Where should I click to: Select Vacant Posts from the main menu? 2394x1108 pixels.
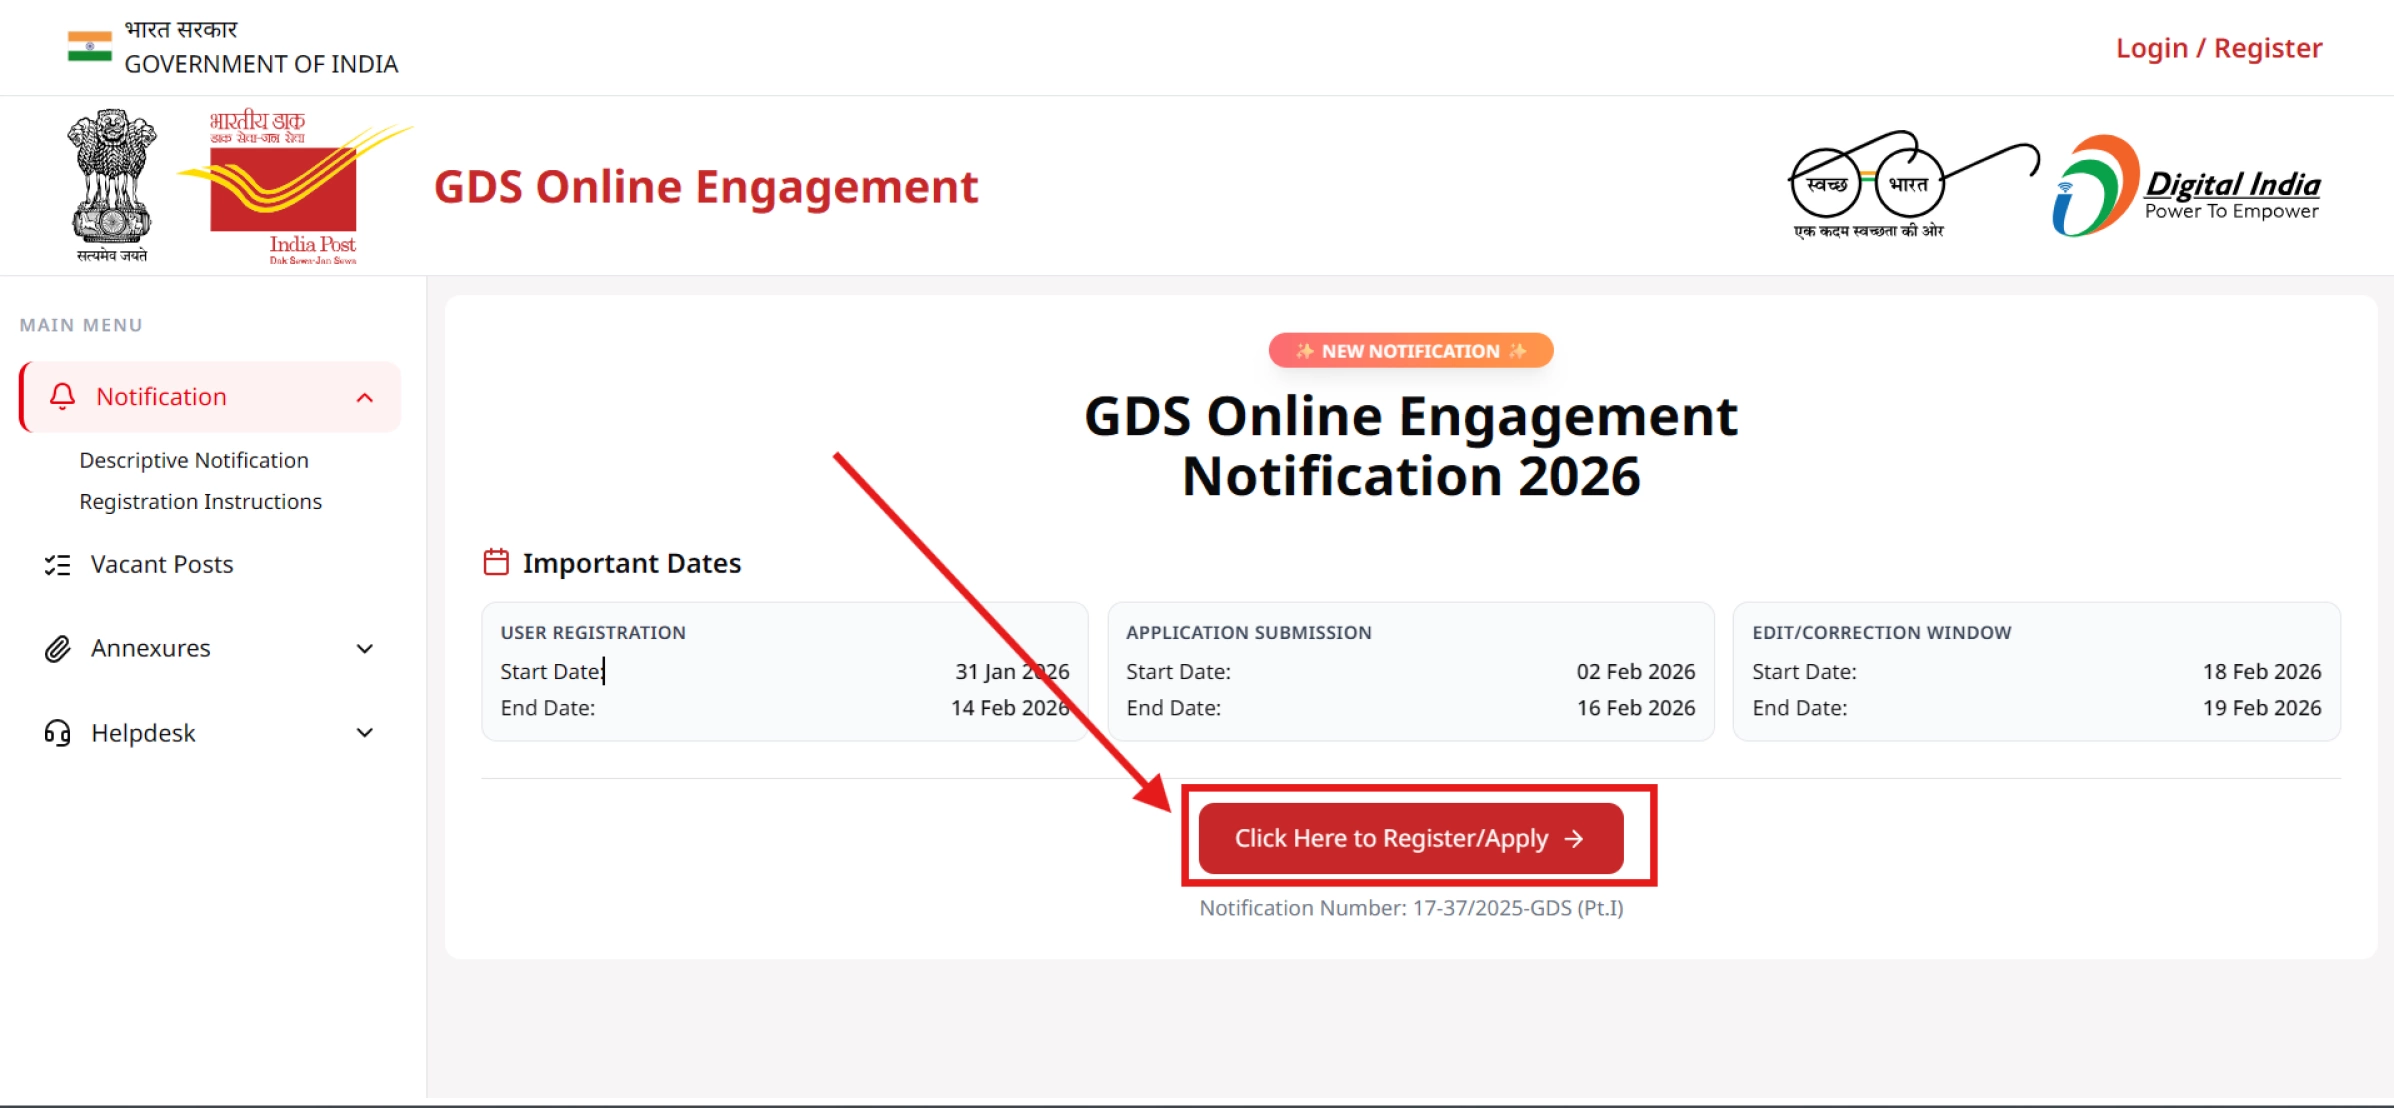161,564
